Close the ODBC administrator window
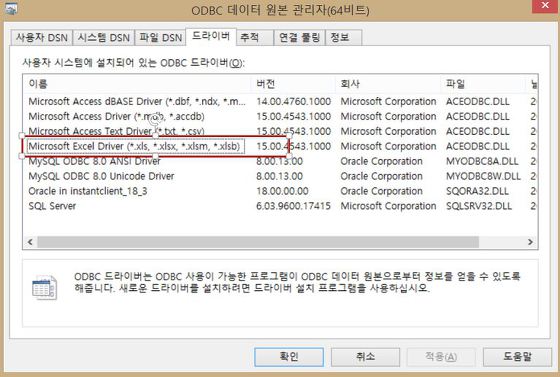This screenshot has width=560, height=377. (545, 6)
